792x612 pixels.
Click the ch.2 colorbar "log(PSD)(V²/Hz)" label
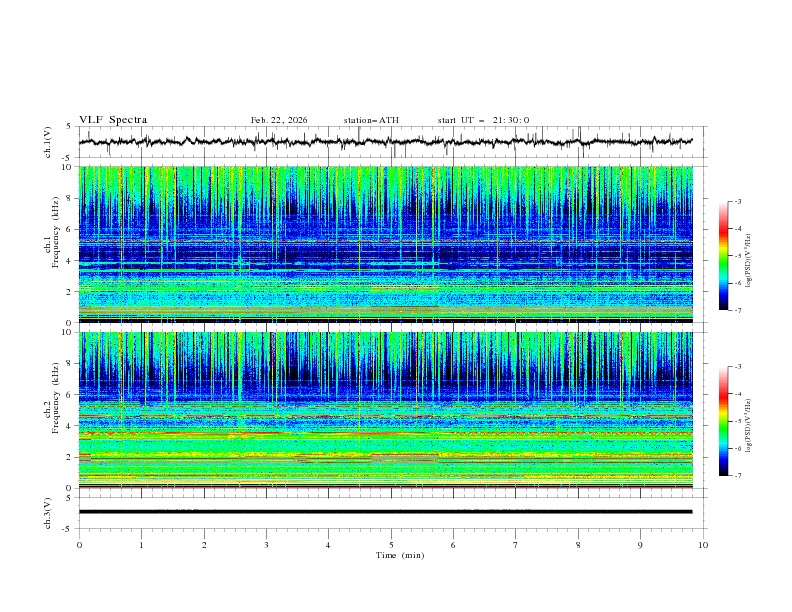click(x=748, y=425)
